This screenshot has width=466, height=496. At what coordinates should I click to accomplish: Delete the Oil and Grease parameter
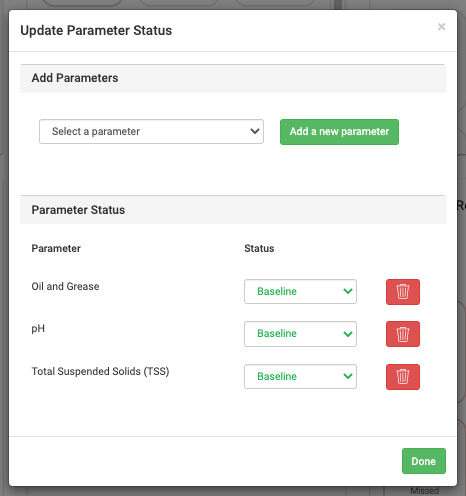point(403,292)
